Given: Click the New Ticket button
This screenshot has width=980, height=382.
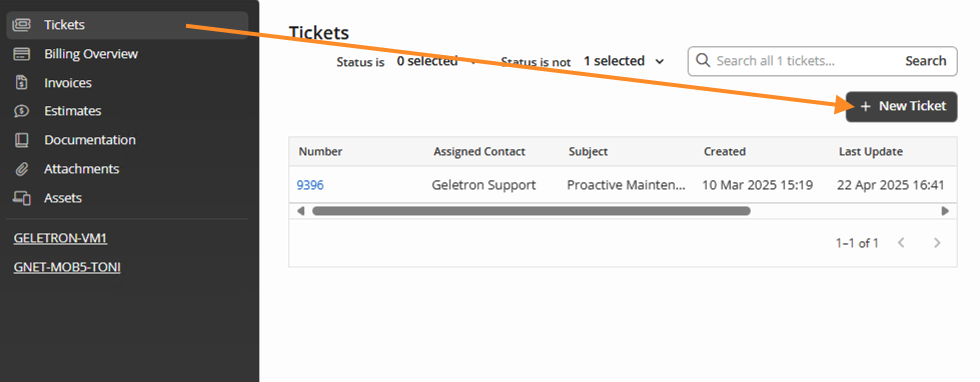Looking at the screenshot, I should (x=901, y=106).
